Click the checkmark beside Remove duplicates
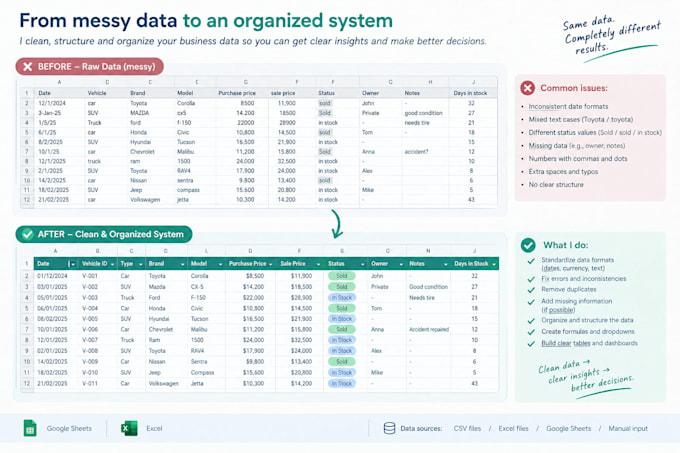680x453 pixels. click(531, 290)
